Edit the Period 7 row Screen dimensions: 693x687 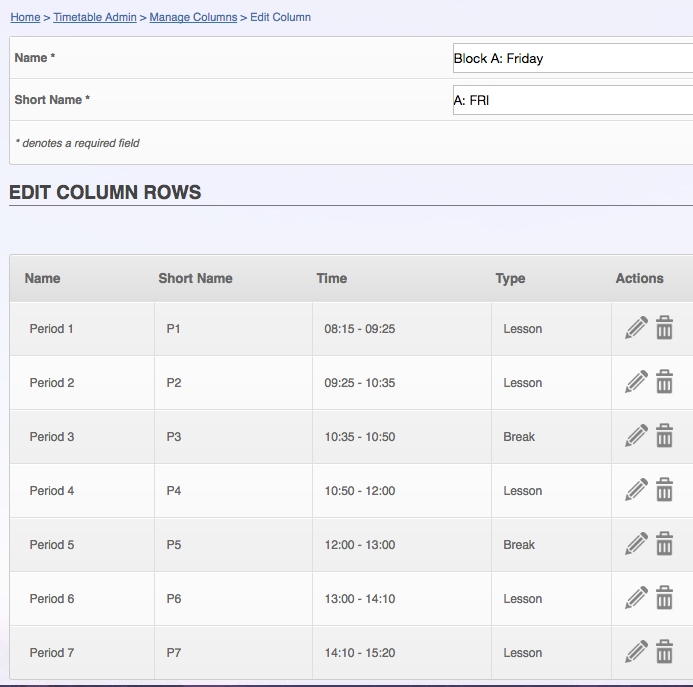[x=636, y=651]
